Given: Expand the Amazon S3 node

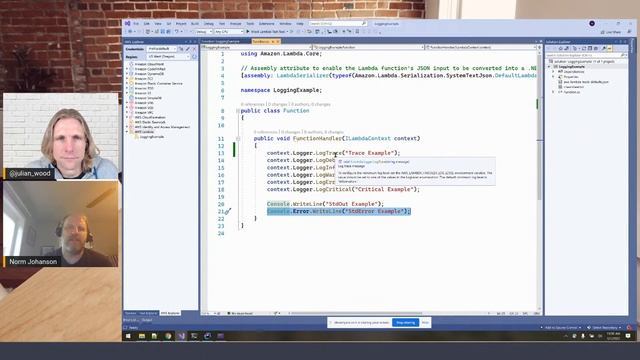Looking at the screenshot, I should 127,93.
